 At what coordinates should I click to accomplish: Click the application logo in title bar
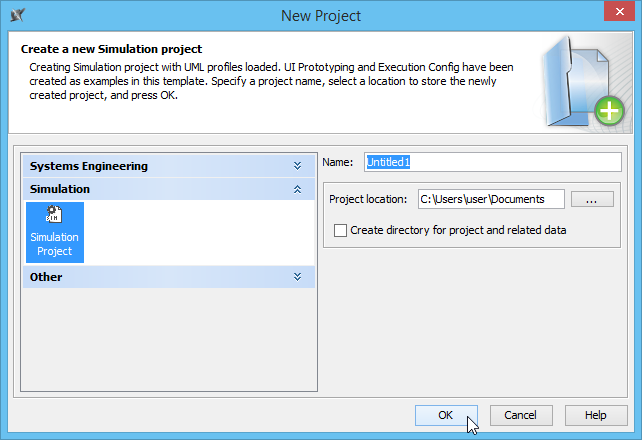[x=16, y=15]
